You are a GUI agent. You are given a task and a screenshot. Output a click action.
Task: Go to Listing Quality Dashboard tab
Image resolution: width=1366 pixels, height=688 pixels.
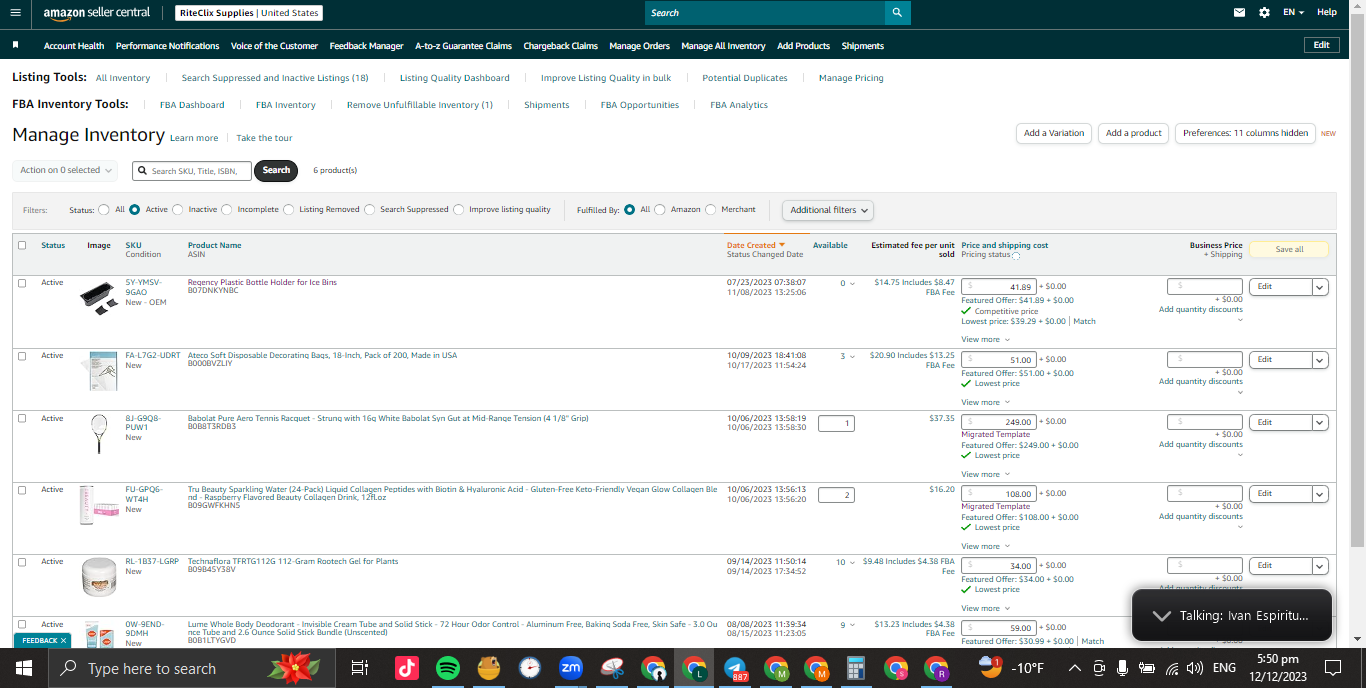[455, 78]
